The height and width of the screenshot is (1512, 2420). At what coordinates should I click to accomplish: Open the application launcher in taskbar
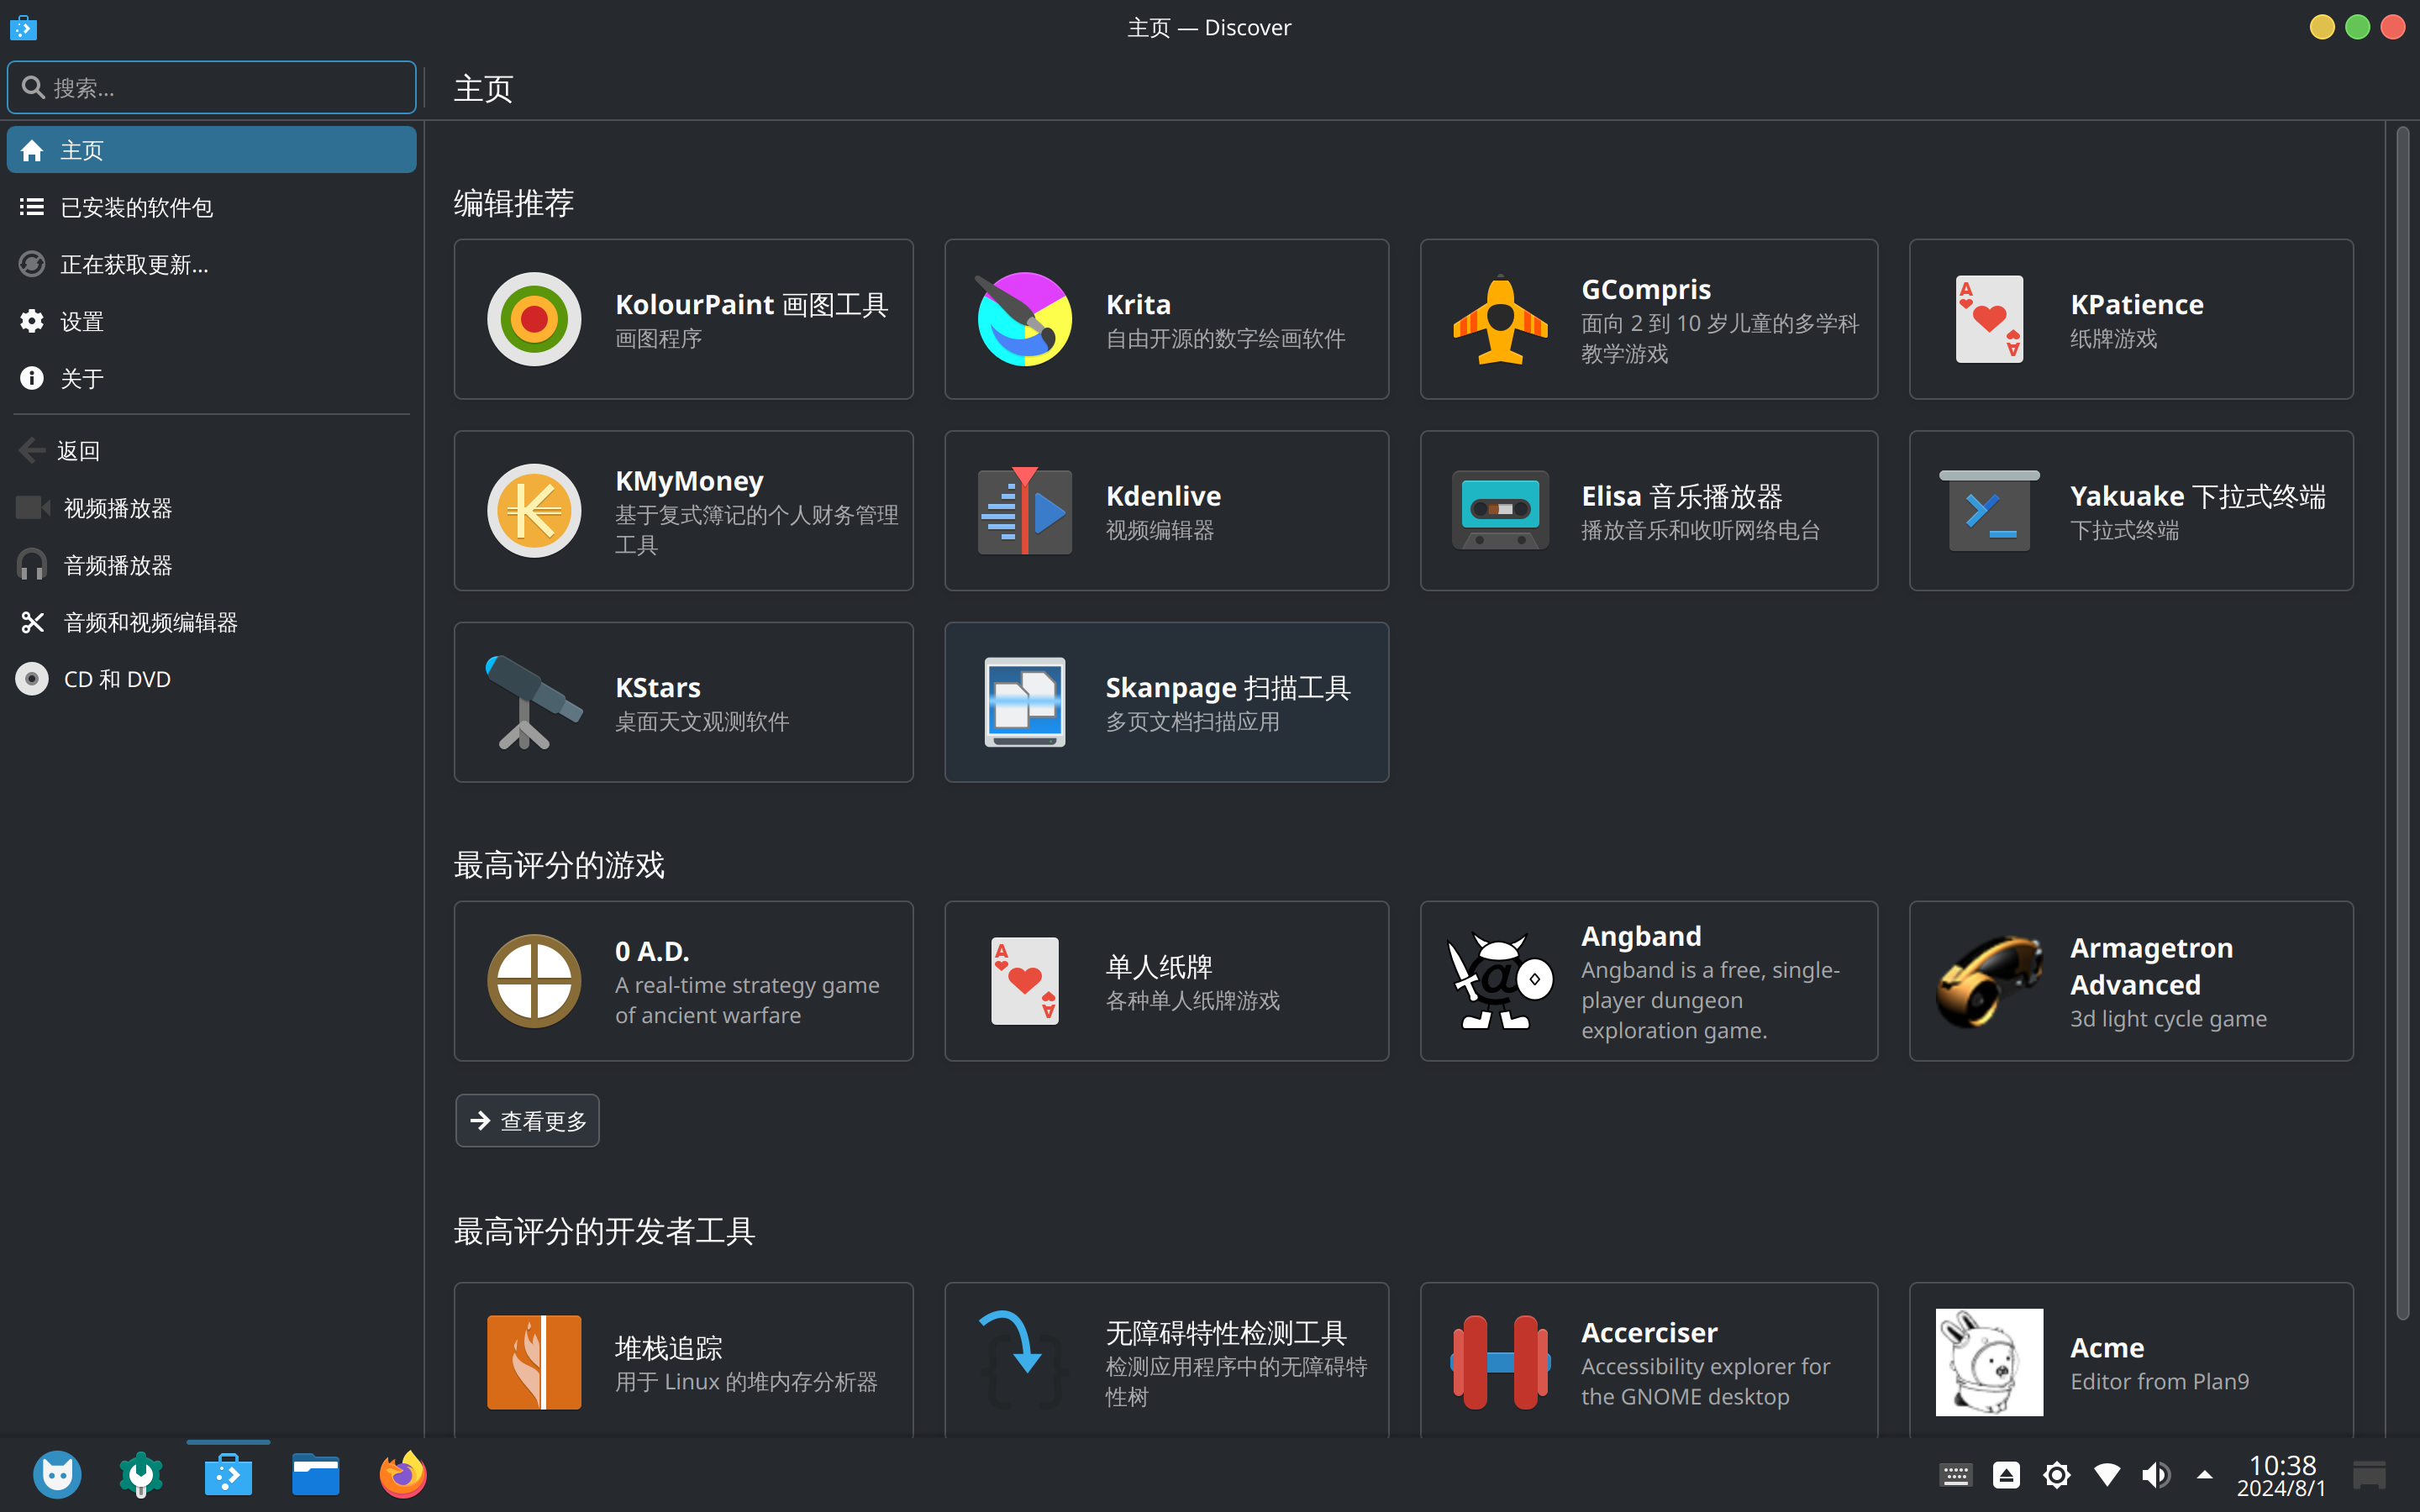point(57,1475)
